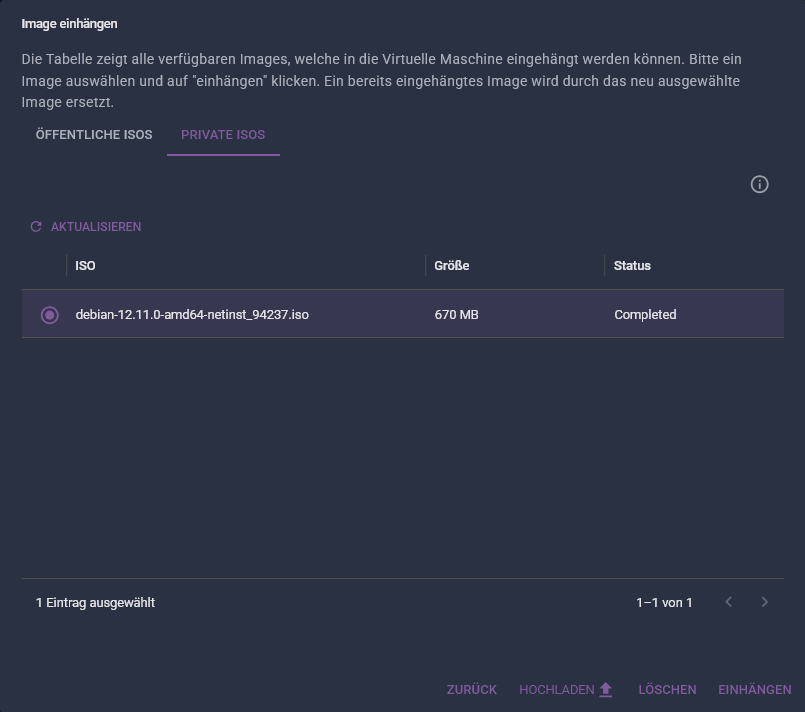Open the Private ISOs tab
The height and width of the screenshot is (712, 805).
click(223, 134)
